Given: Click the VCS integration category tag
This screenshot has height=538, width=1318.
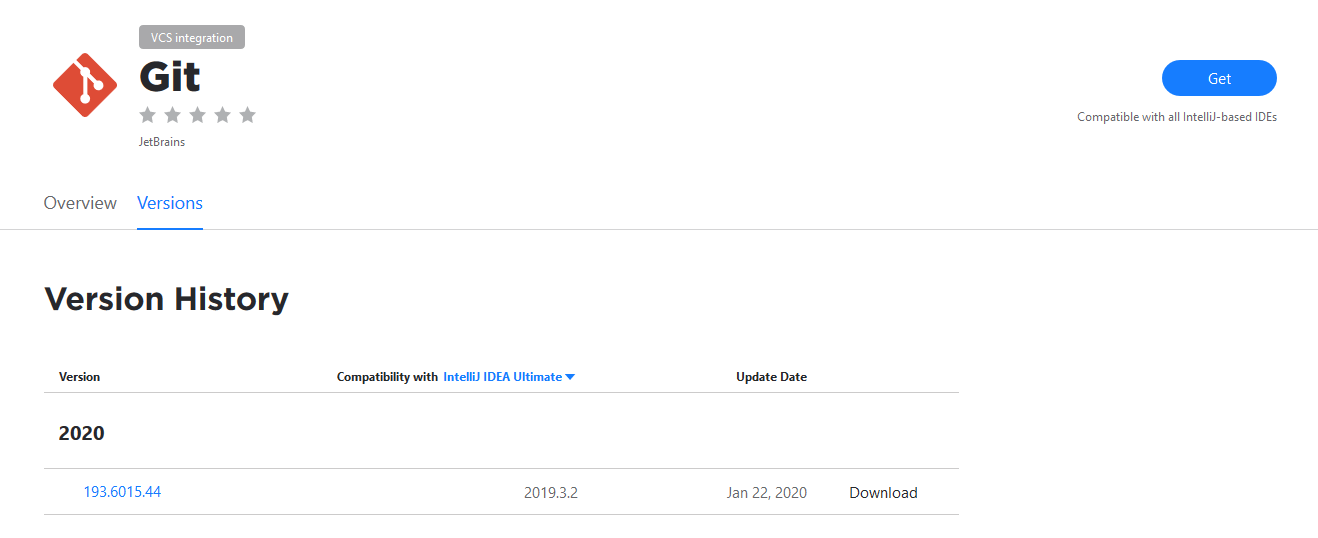Looking at the screenshot, I should point(192,38).
